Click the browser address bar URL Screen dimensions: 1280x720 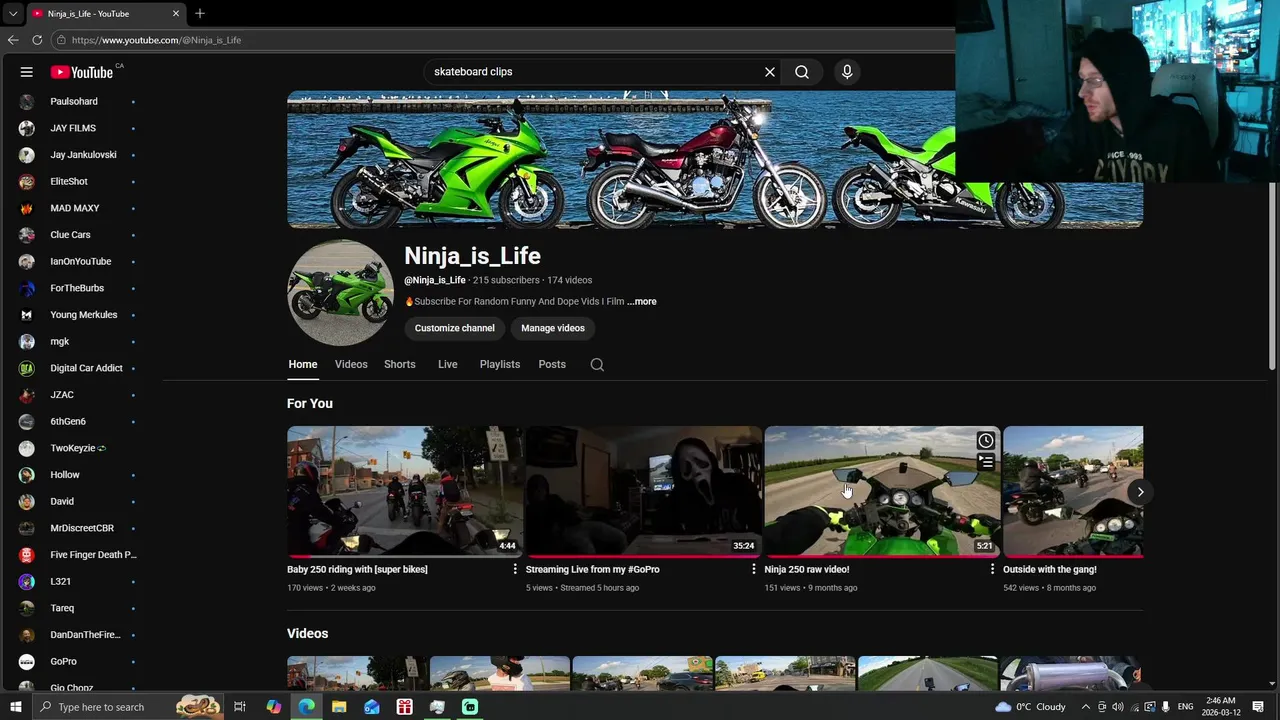click(x=156, y=40)
